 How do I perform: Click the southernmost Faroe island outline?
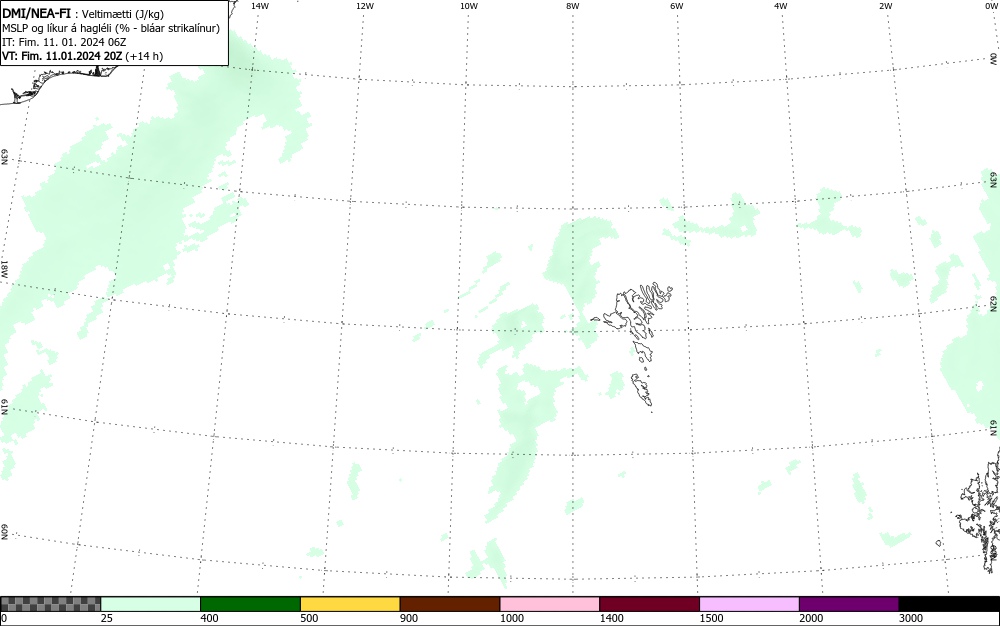642,389
